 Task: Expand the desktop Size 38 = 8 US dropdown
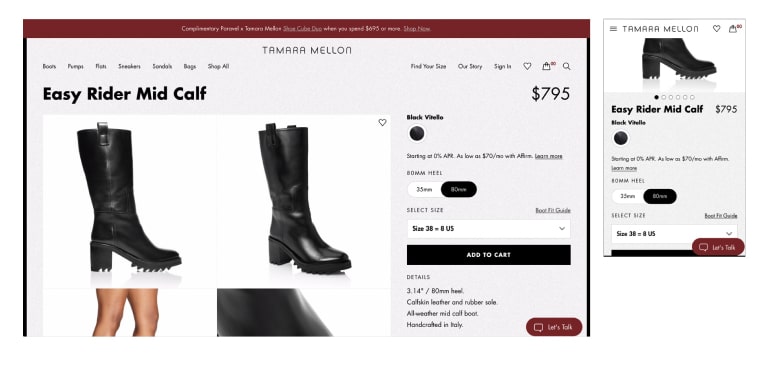(488, 229)
